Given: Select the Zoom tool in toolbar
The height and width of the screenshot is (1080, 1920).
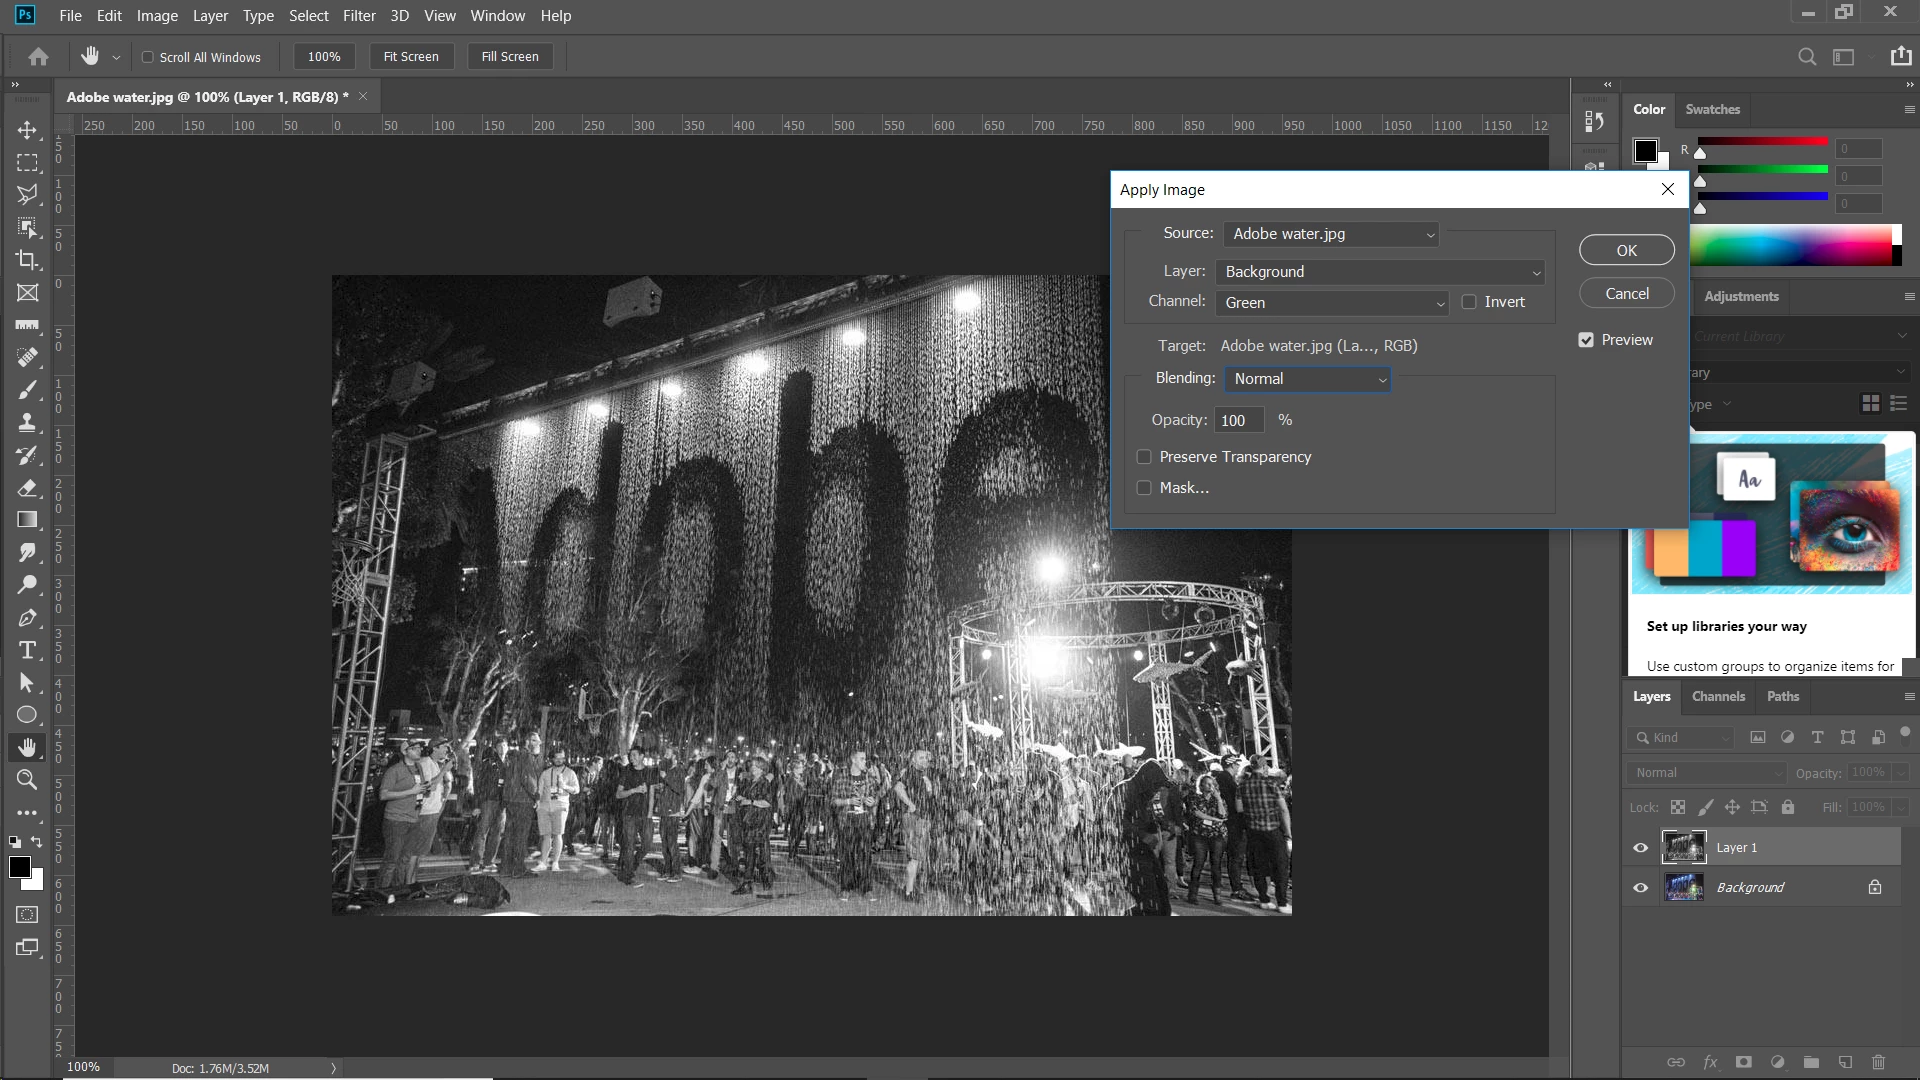Looking at the screenshot, I should pyautogui.click(x=27, y=780).
